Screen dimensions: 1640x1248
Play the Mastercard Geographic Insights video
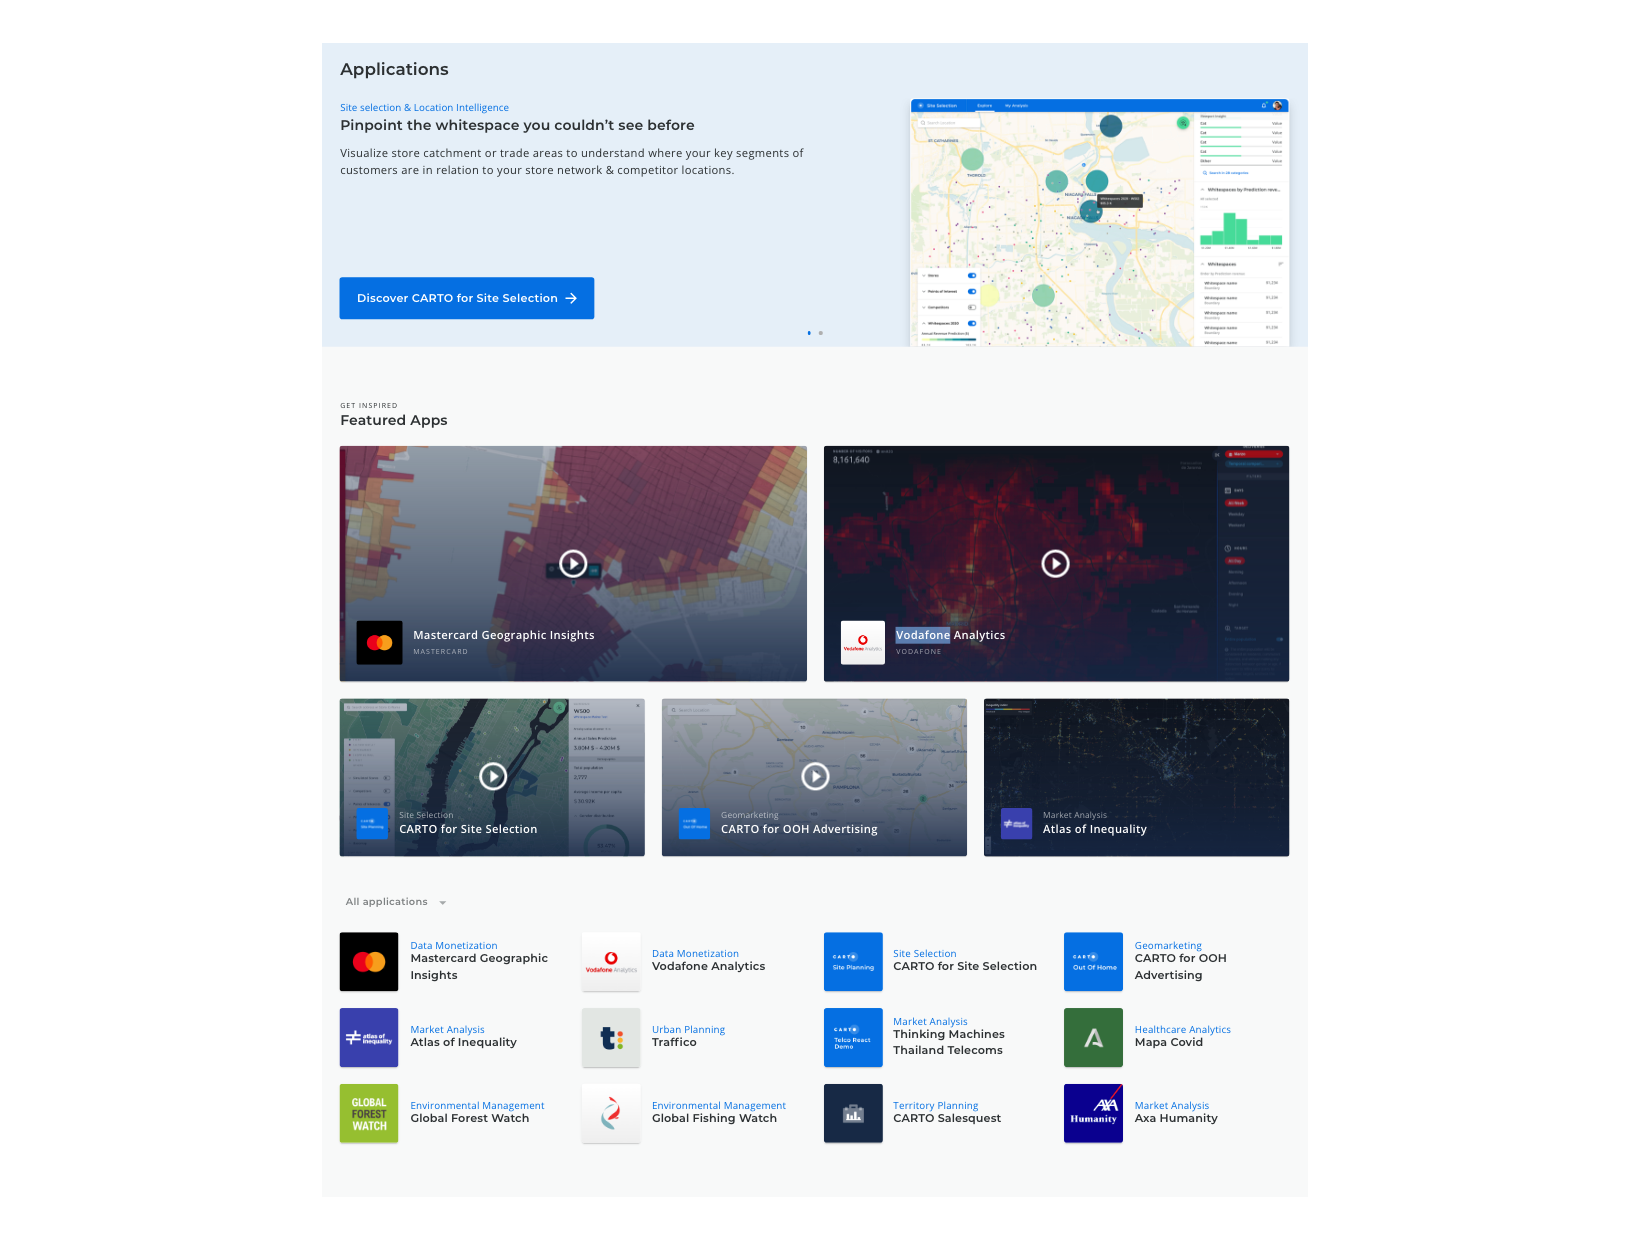573,564
